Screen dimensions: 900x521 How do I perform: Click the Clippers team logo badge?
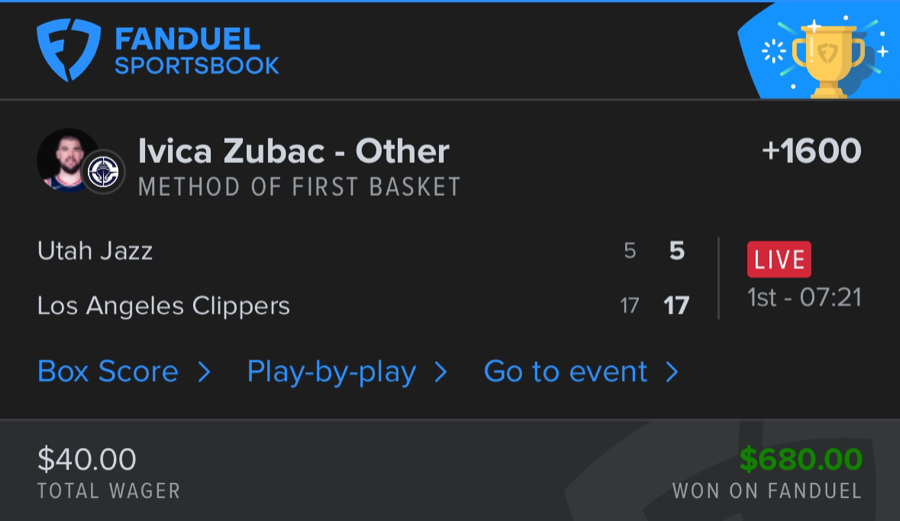tap(103, 172)
